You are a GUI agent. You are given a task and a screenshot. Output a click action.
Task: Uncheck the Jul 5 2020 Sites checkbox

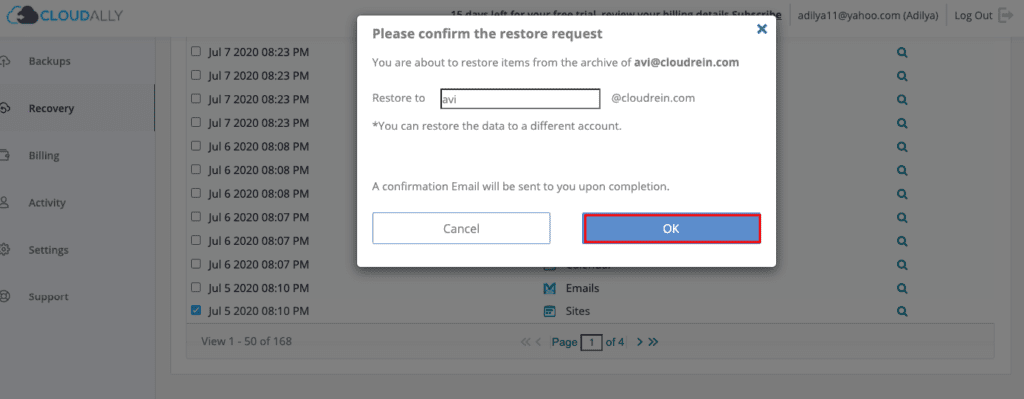[x=196, y=311]
